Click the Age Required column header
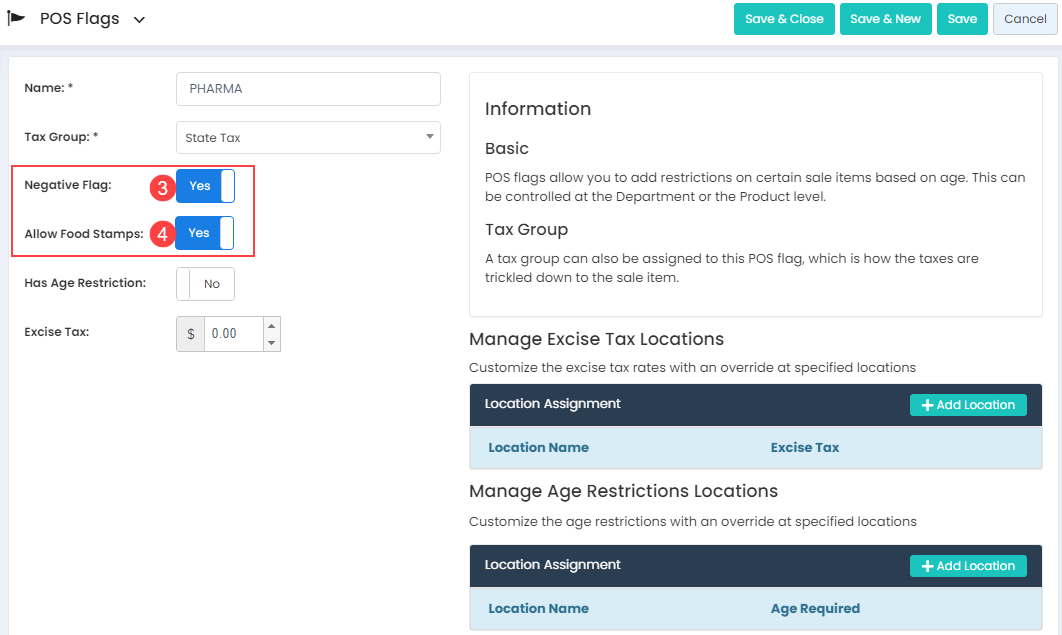This screenshot has height=635, width=1062. click(814, 609)
